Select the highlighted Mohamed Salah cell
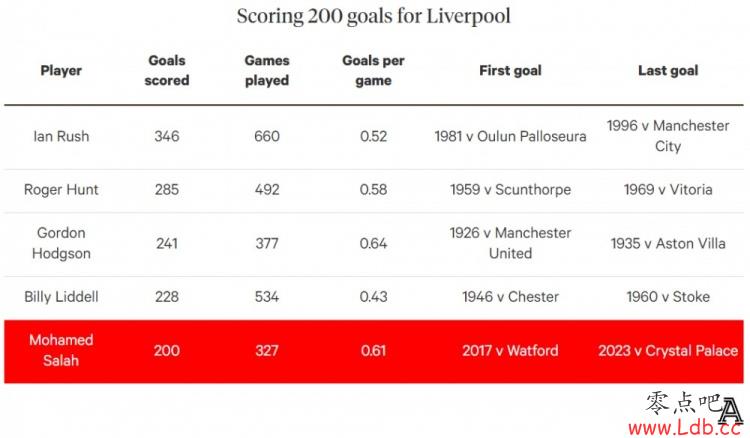The width and height of the screenshot is (750, 438). (x=61, y=350)
